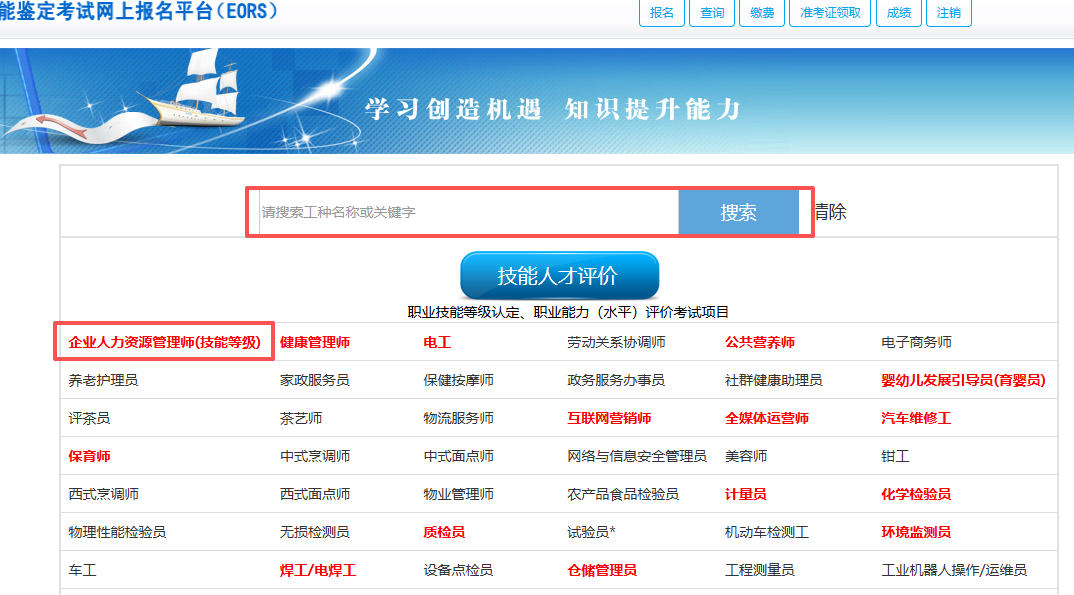This screenshot has width=1074, height=595.
Task: Click 清除 next to the search button
Action: [830, 212]
